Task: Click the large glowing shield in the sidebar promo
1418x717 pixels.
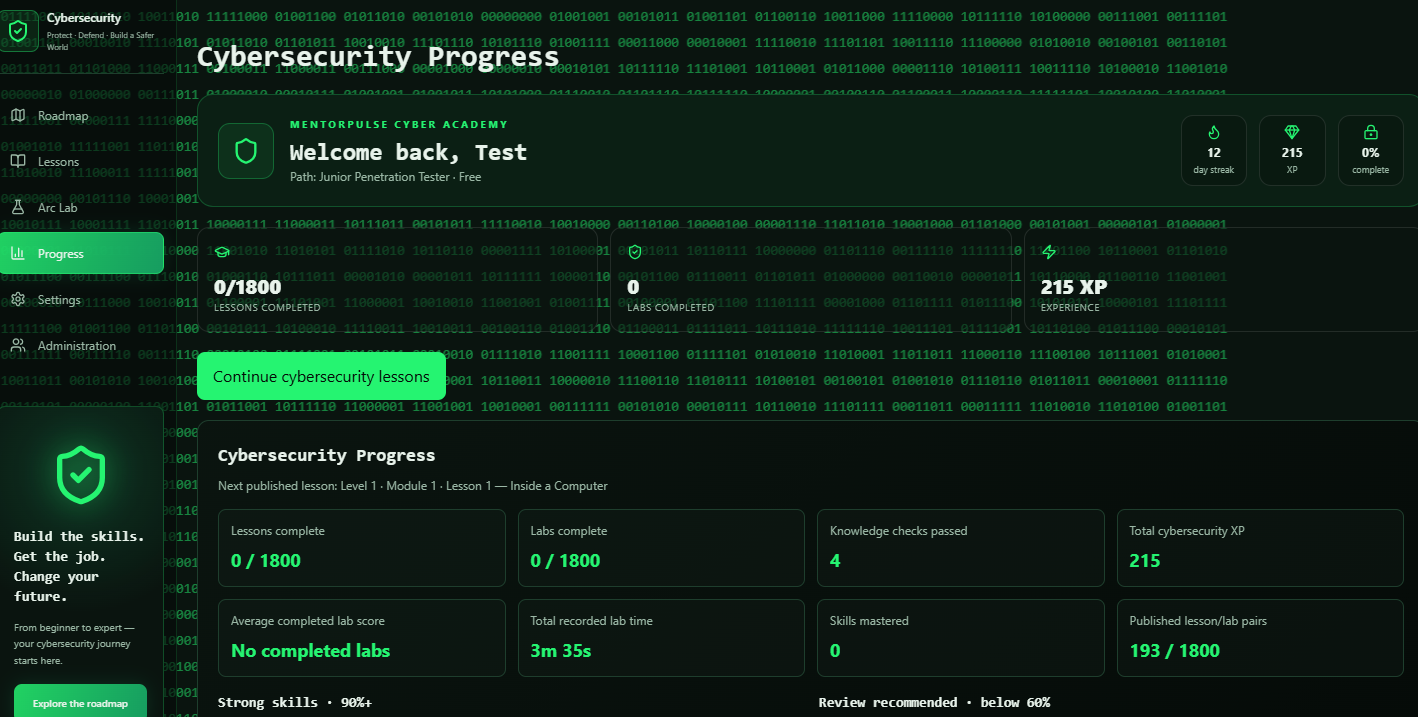Action: tap(81, 476)
